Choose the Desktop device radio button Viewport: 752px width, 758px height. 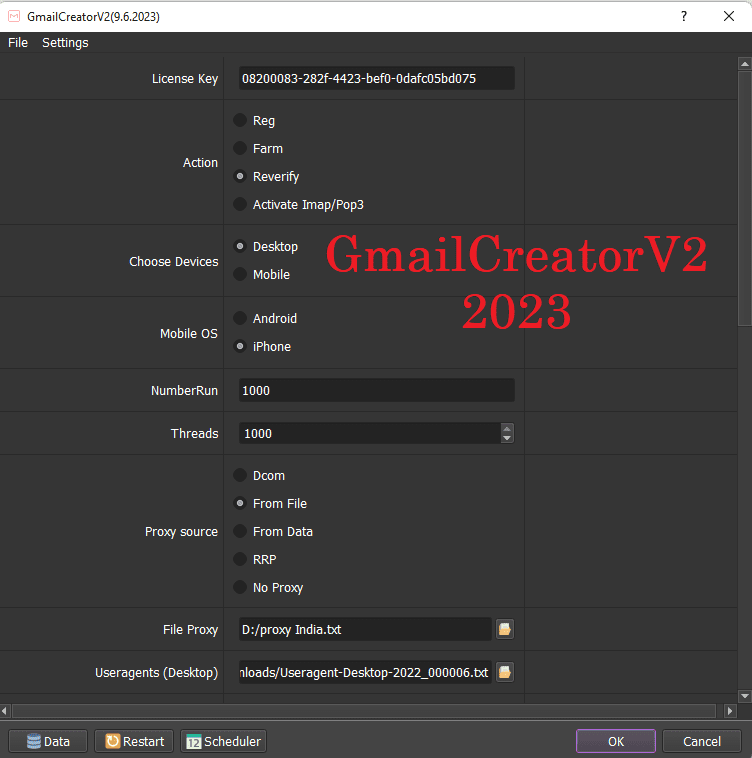[x=240, y=247]
